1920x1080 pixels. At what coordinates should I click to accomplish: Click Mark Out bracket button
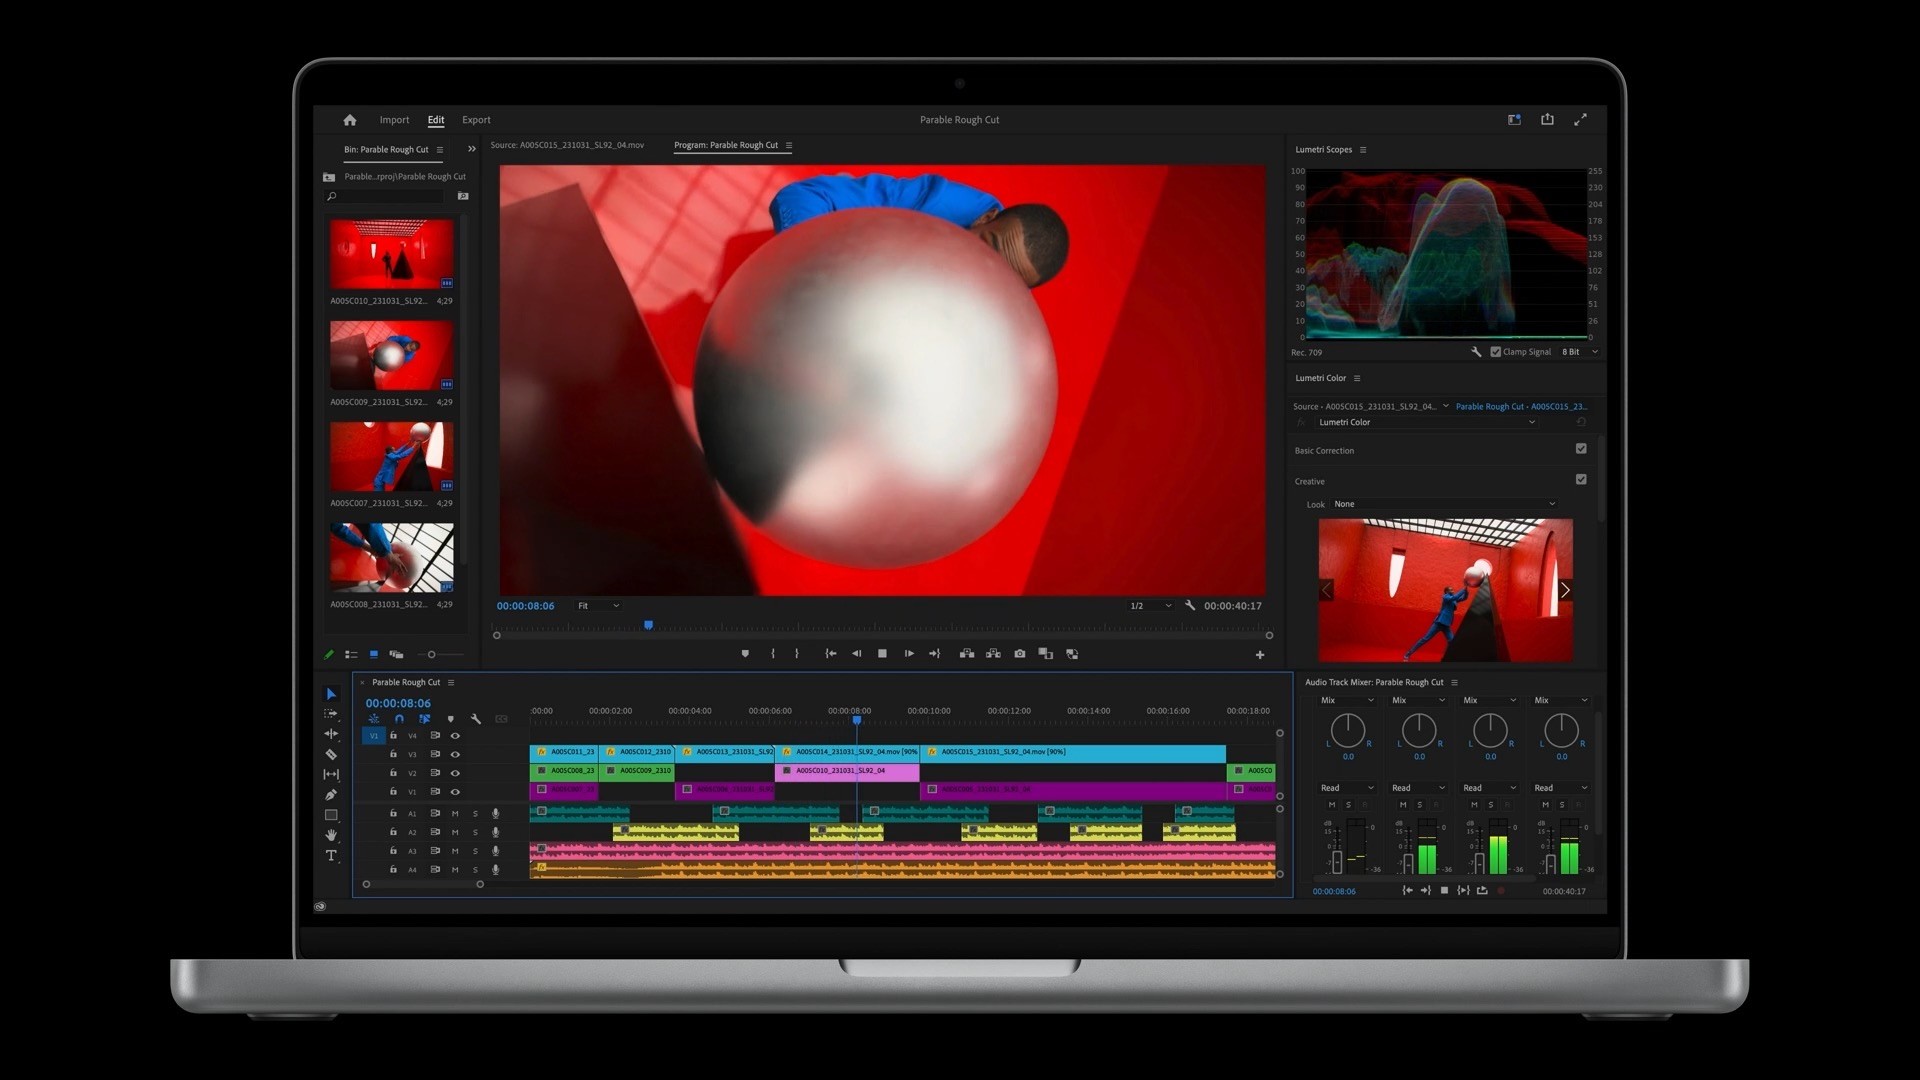(x=797, y=654)
